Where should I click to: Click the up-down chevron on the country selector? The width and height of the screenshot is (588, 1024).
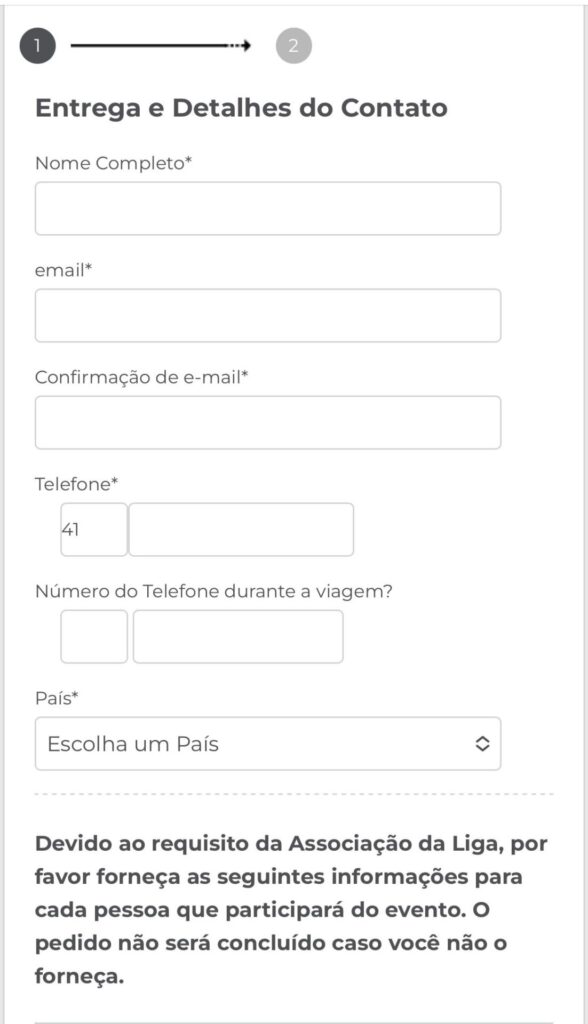(480, 743)
